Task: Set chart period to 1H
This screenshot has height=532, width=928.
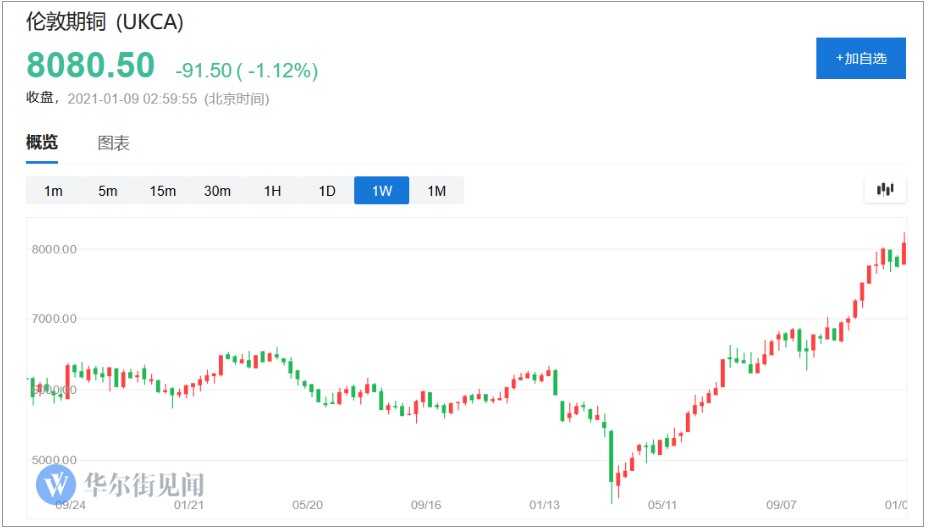Action: click(x=272, y=191)
